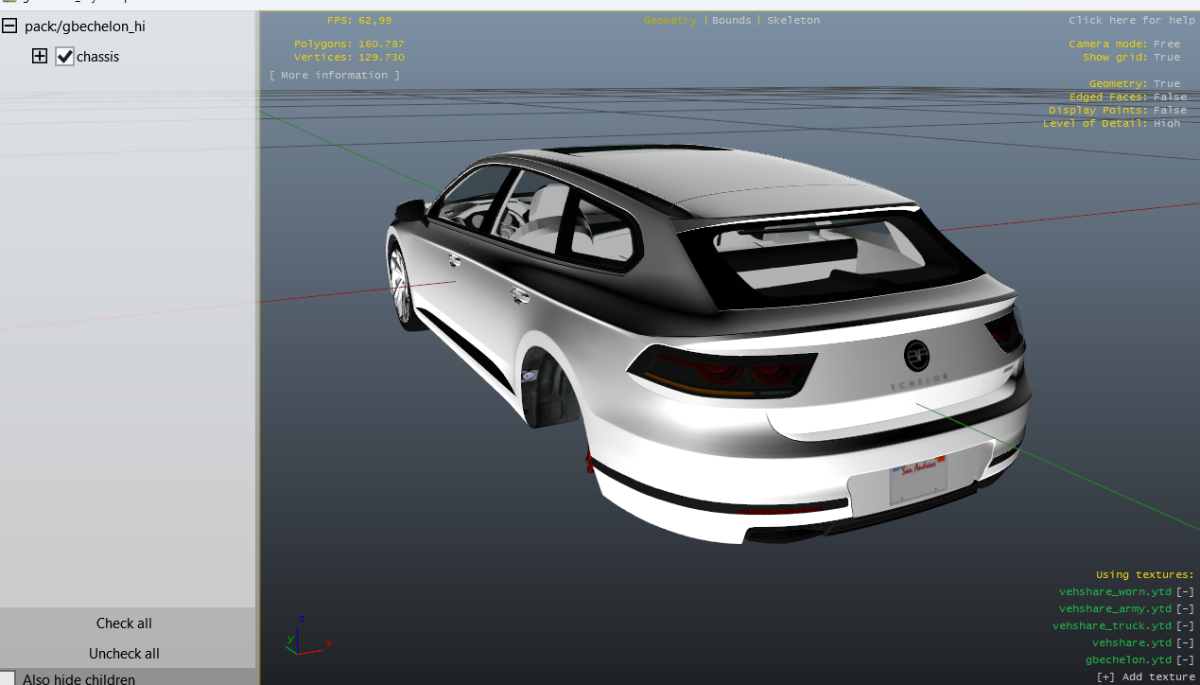Click the [-] beside vehshare.ytd

point(1185,643)
